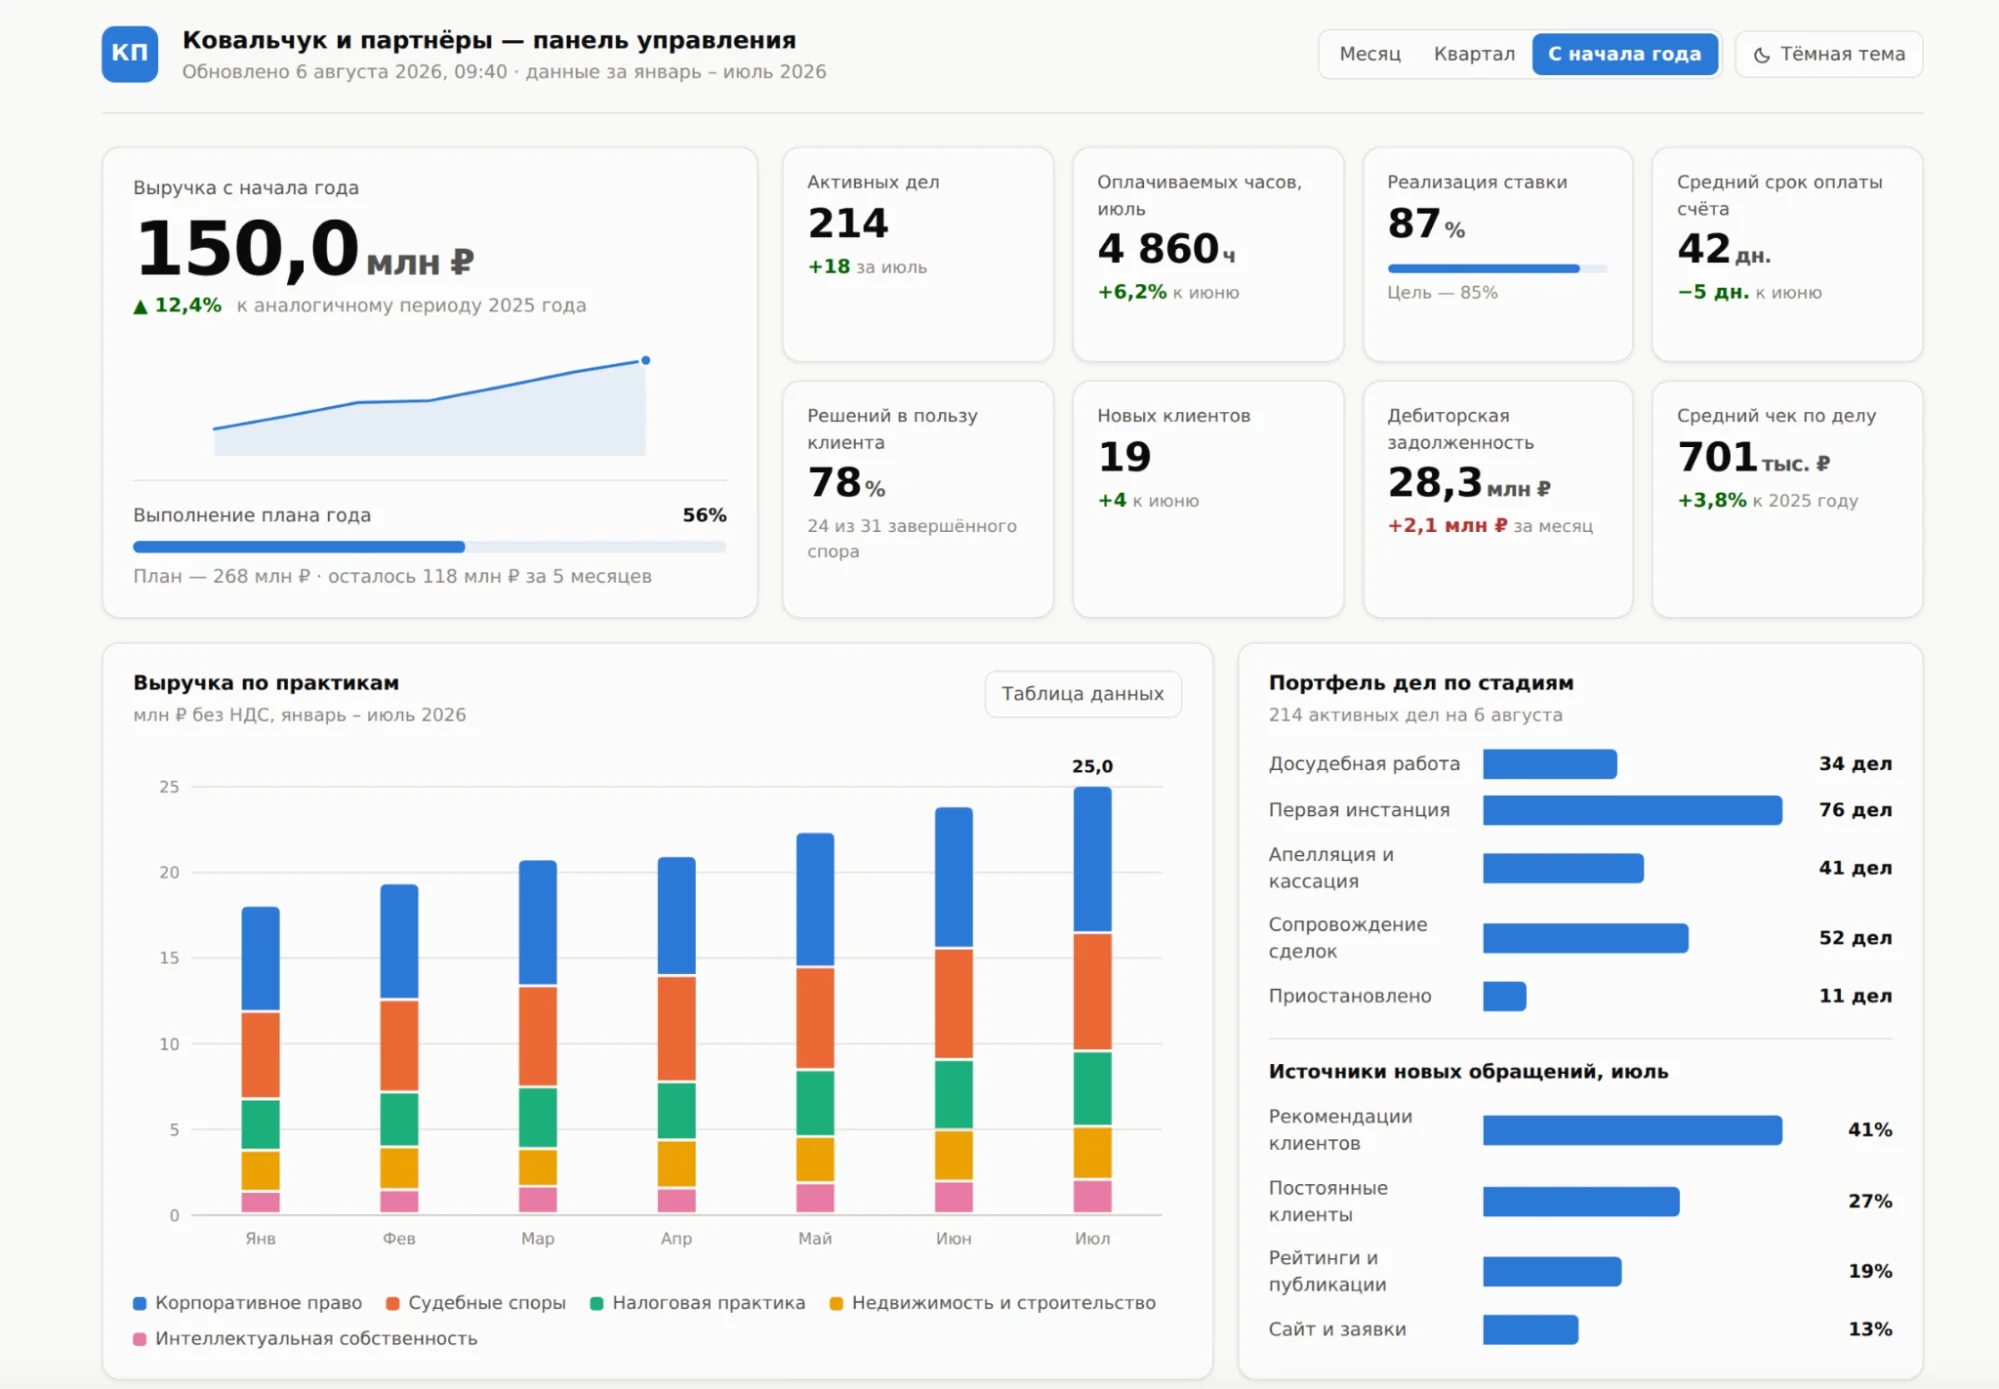Toggle the Судебные споры legend swatch
Screen dimensions: 1999x1389
(393, 1303)
